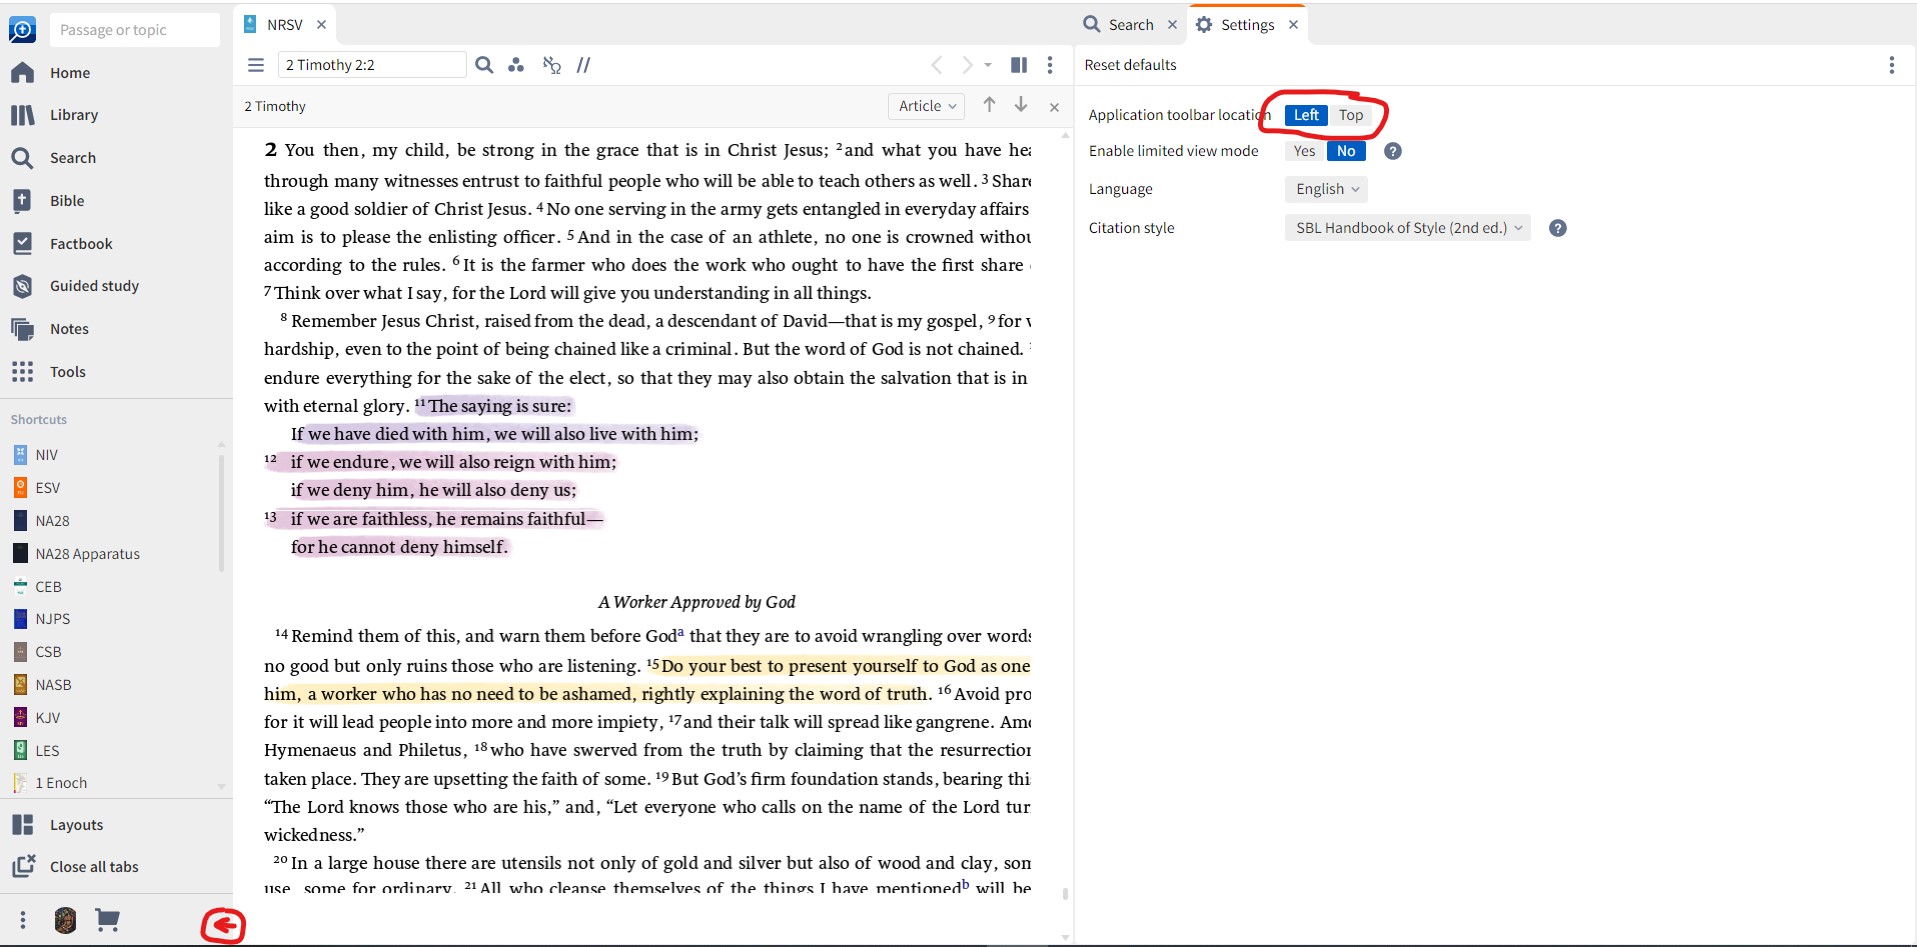1917x947 pixels.
Task: Open the Tools menu
Action: click(x=68, y=371)
